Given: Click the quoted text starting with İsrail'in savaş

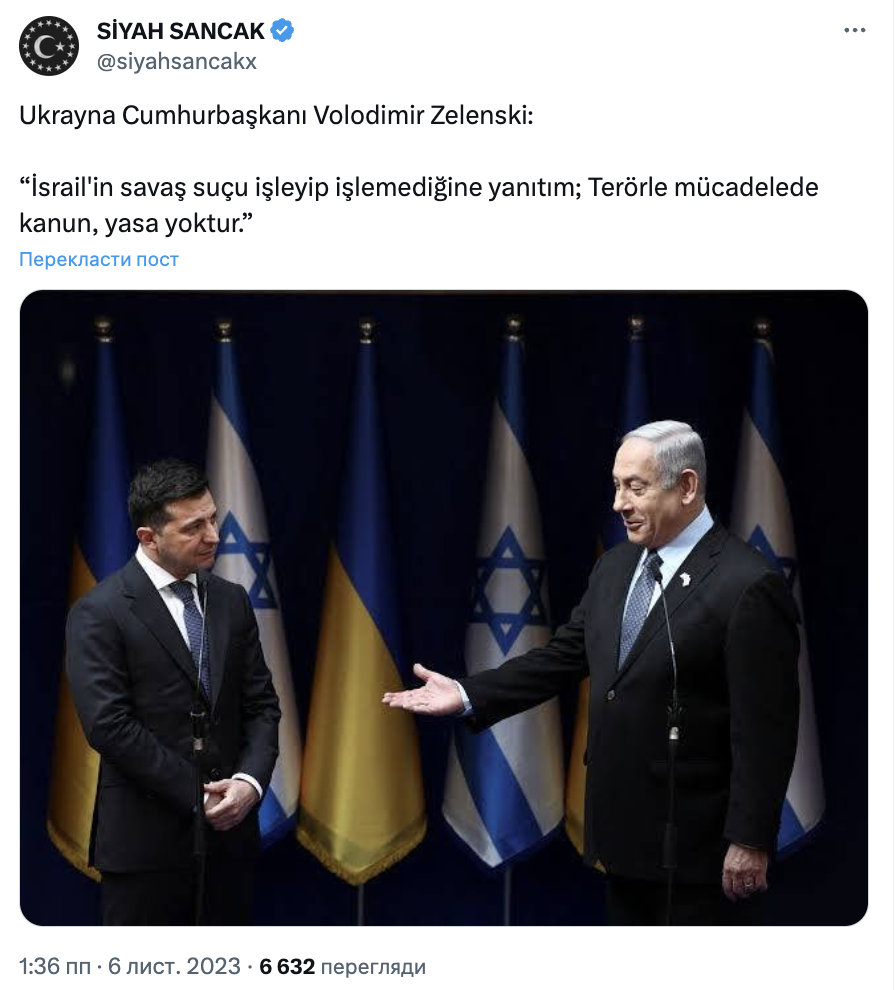Looking at the screenshot, I should click(419, 188).
